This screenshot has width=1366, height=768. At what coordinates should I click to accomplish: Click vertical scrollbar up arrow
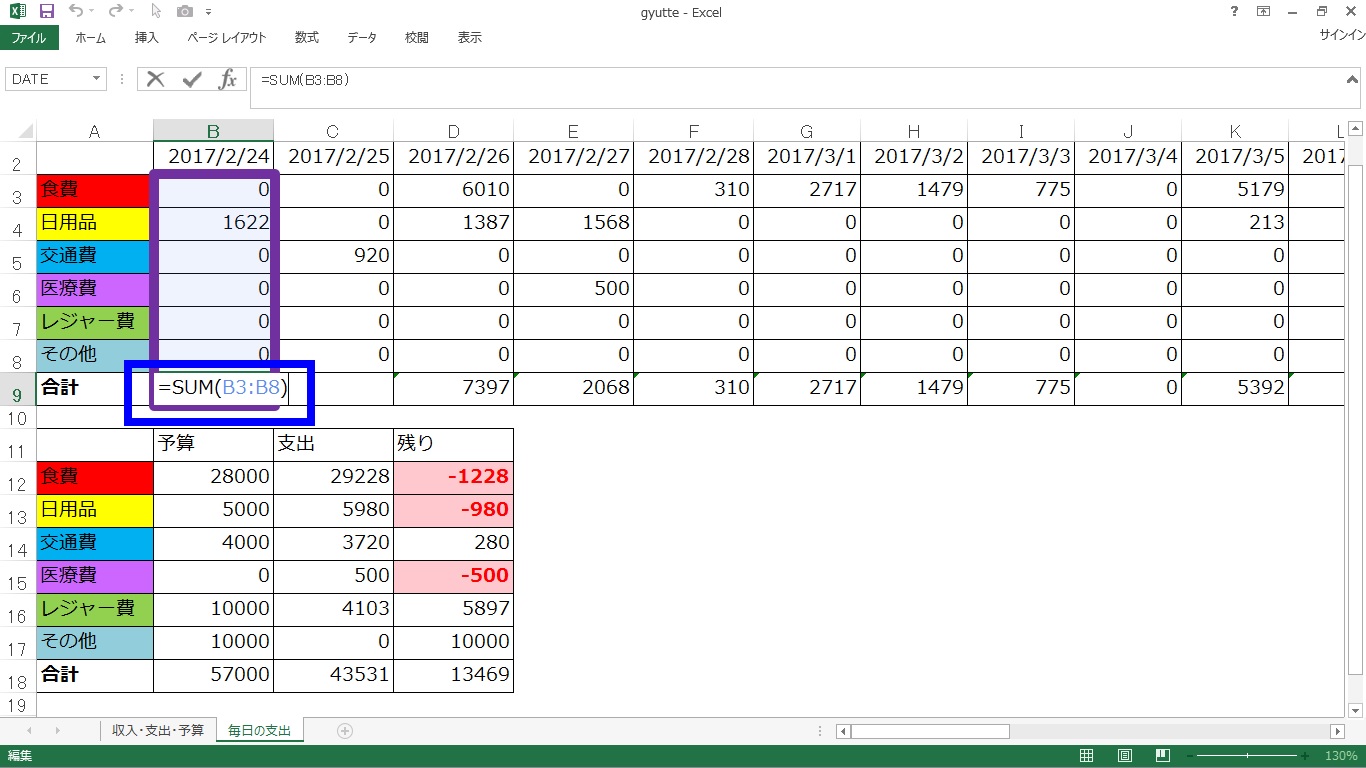[1356, 129]
